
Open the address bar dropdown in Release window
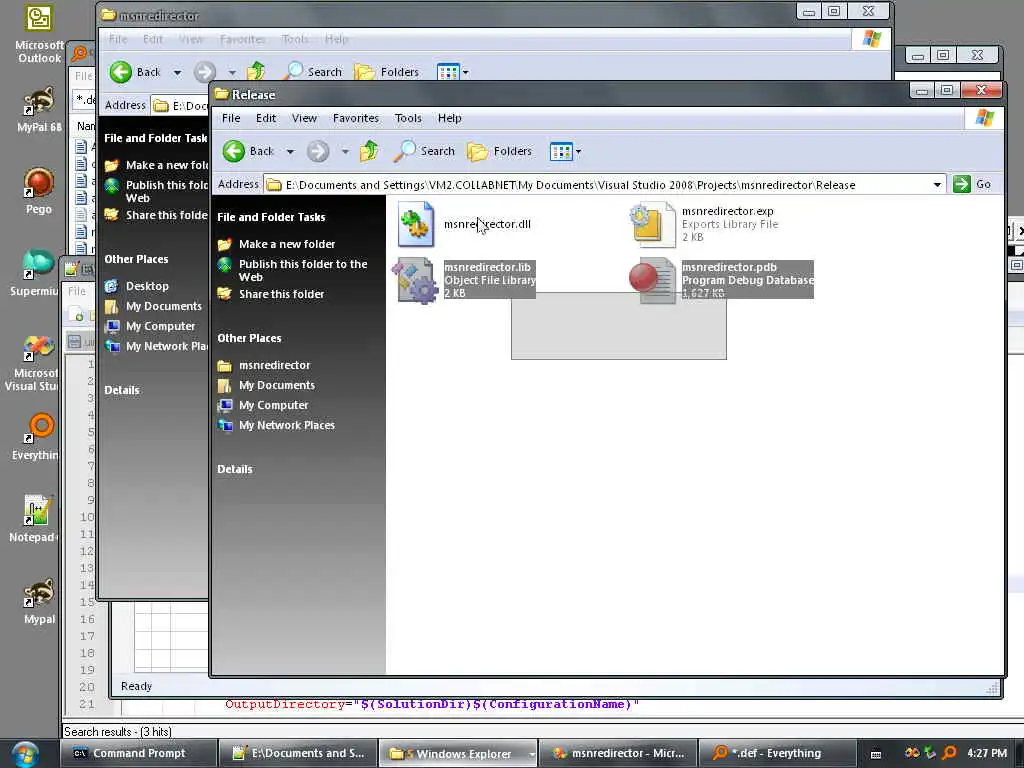(x=937, y=185)
